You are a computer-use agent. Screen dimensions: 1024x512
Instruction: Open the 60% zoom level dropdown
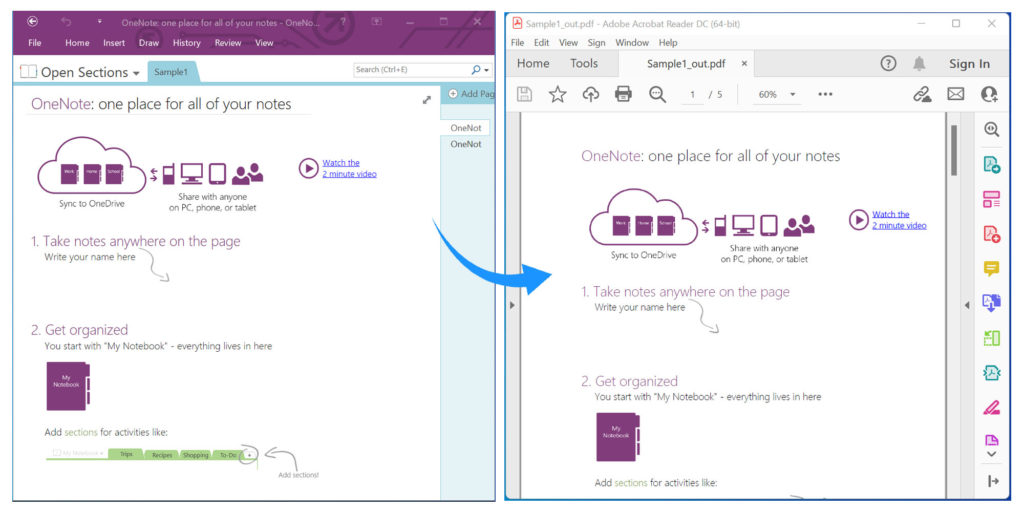(x=778, y=95)
